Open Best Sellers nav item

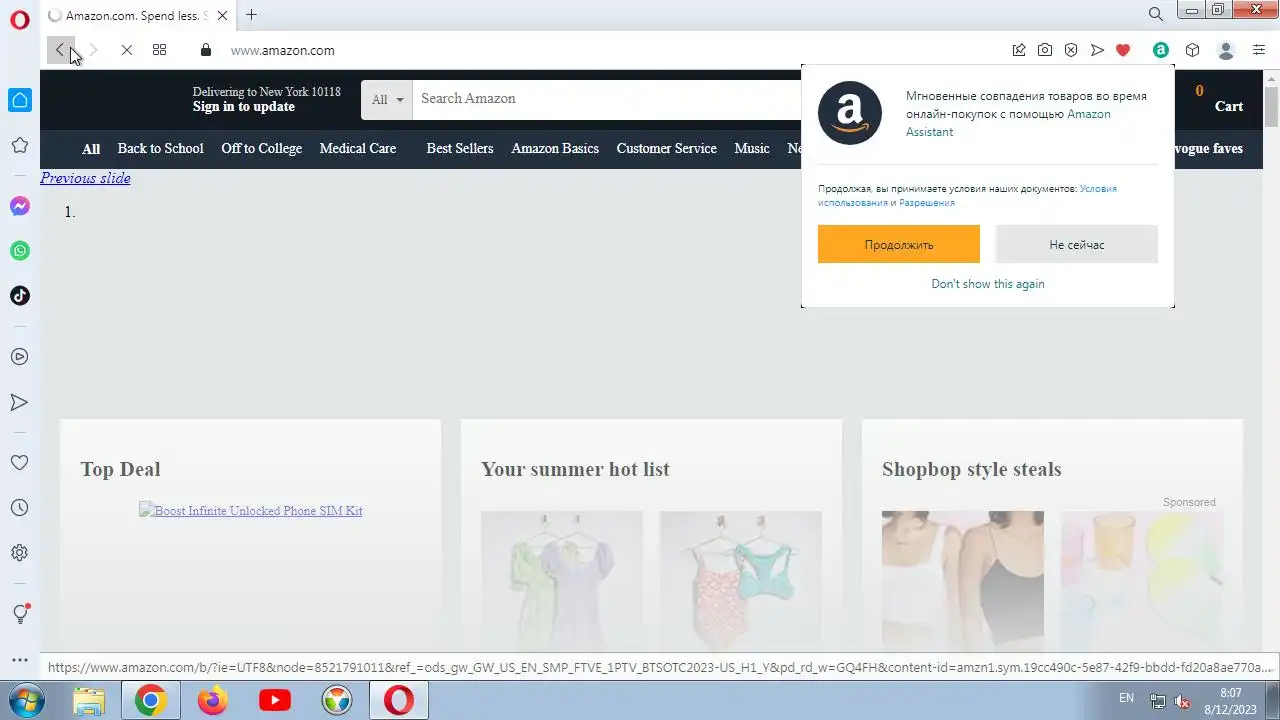coord(460,148)
